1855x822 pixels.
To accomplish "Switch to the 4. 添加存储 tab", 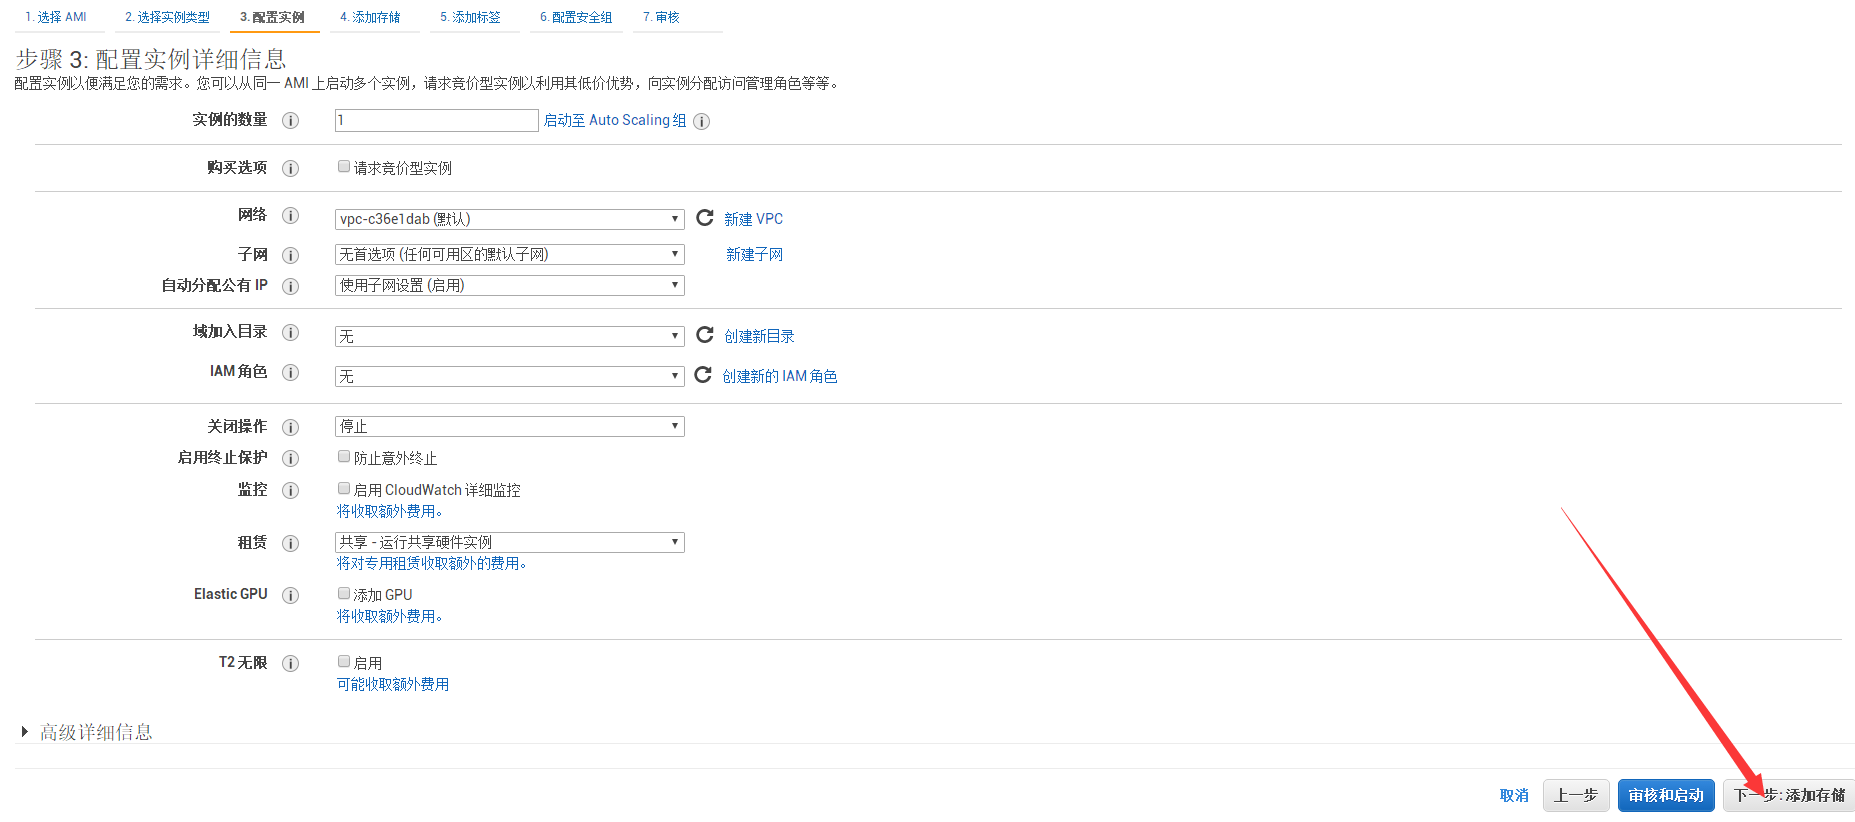I will [370, 17].
